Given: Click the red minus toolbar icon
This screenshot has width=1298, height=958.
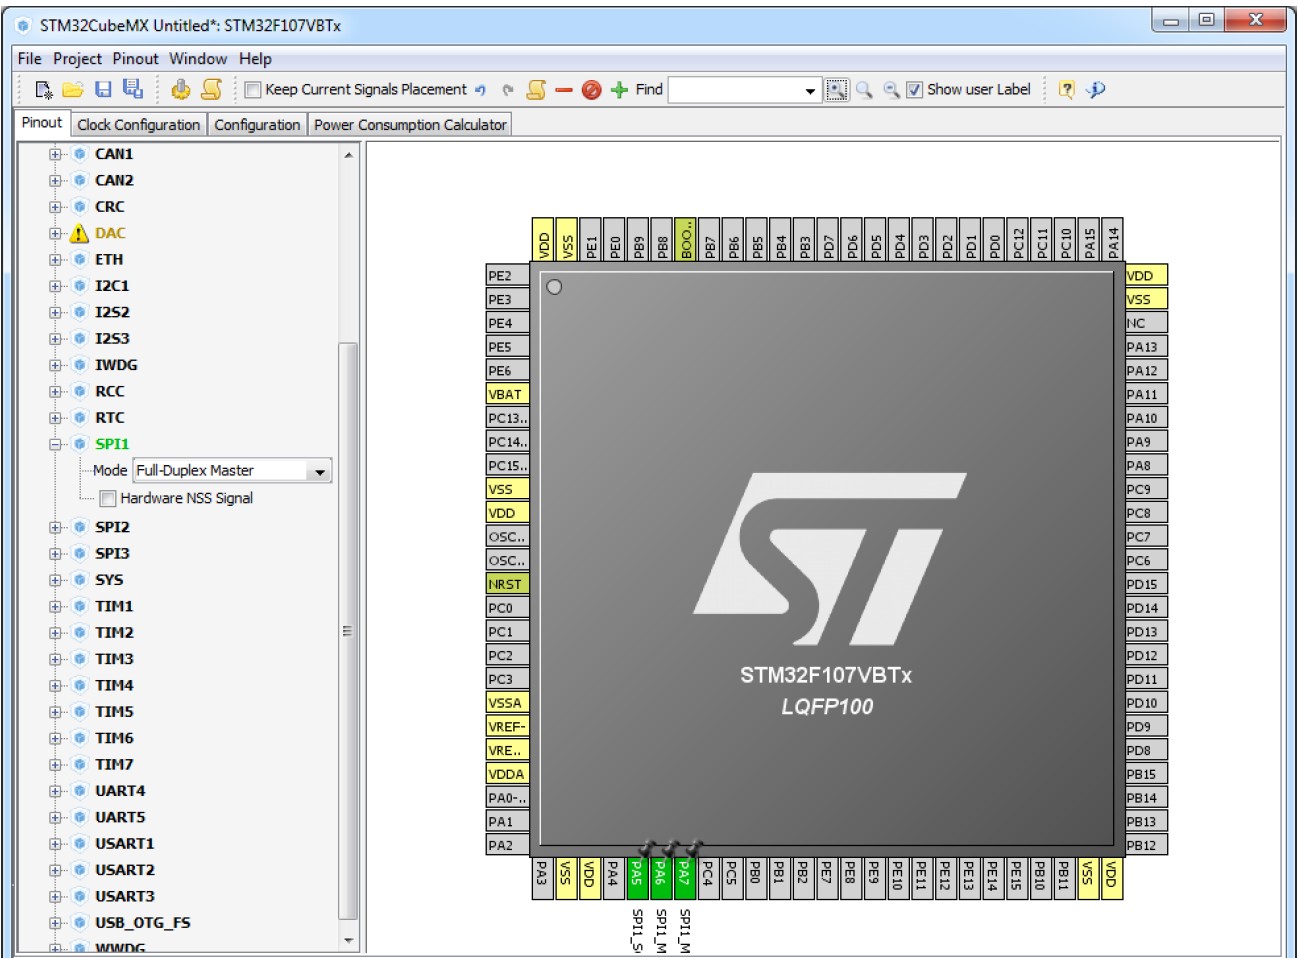Looking at the screenshot, I should [564, 90].
